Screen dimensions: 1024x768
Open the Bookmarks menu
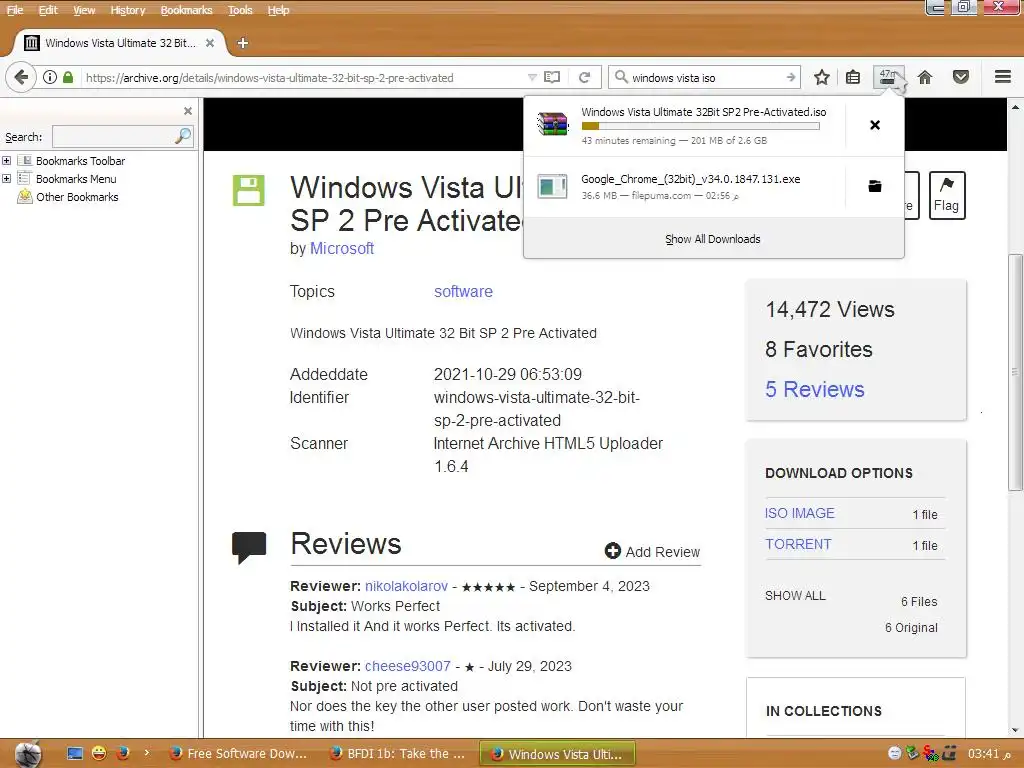(186, 10)
